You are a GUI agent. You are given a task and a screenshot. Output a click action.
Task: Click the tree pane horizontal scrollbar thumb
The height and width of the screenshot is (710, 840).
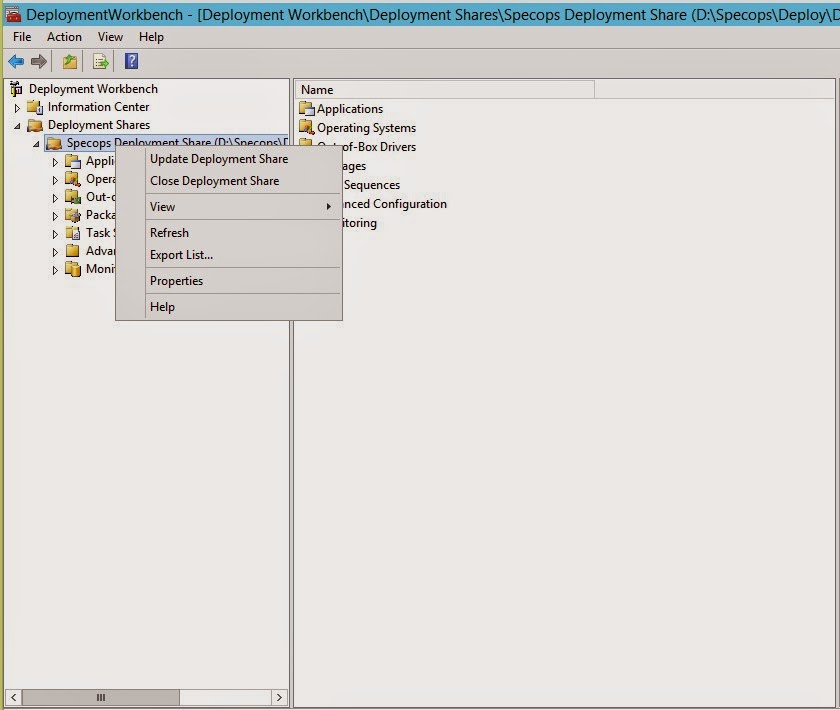[x=101, y=697]
